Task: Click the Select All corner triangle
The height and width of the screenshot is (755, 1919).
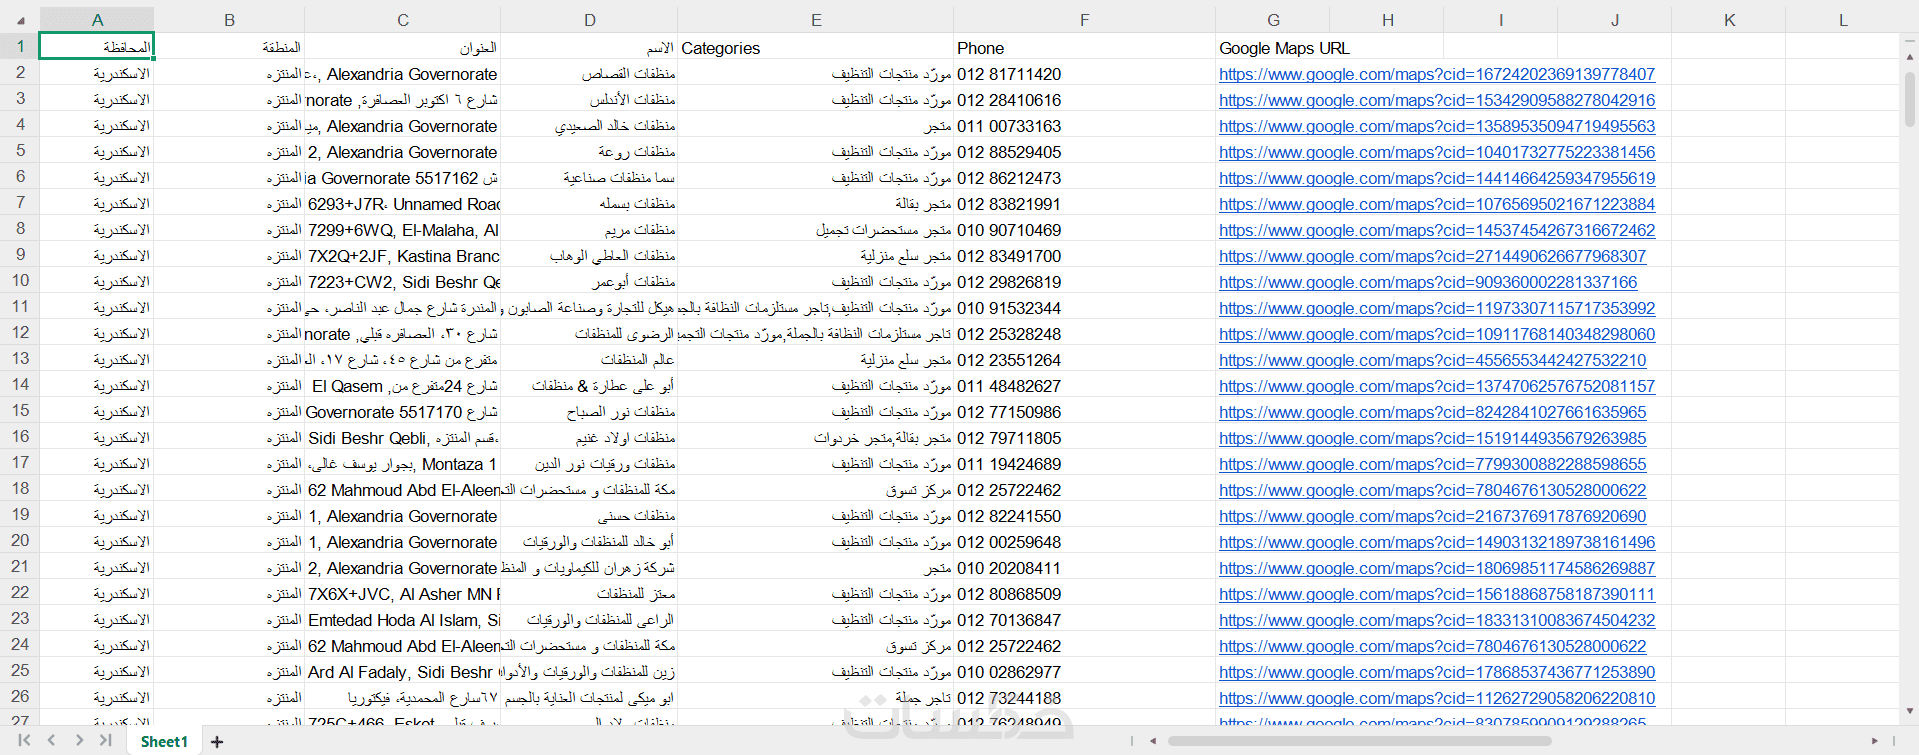Action: (20, 20)
